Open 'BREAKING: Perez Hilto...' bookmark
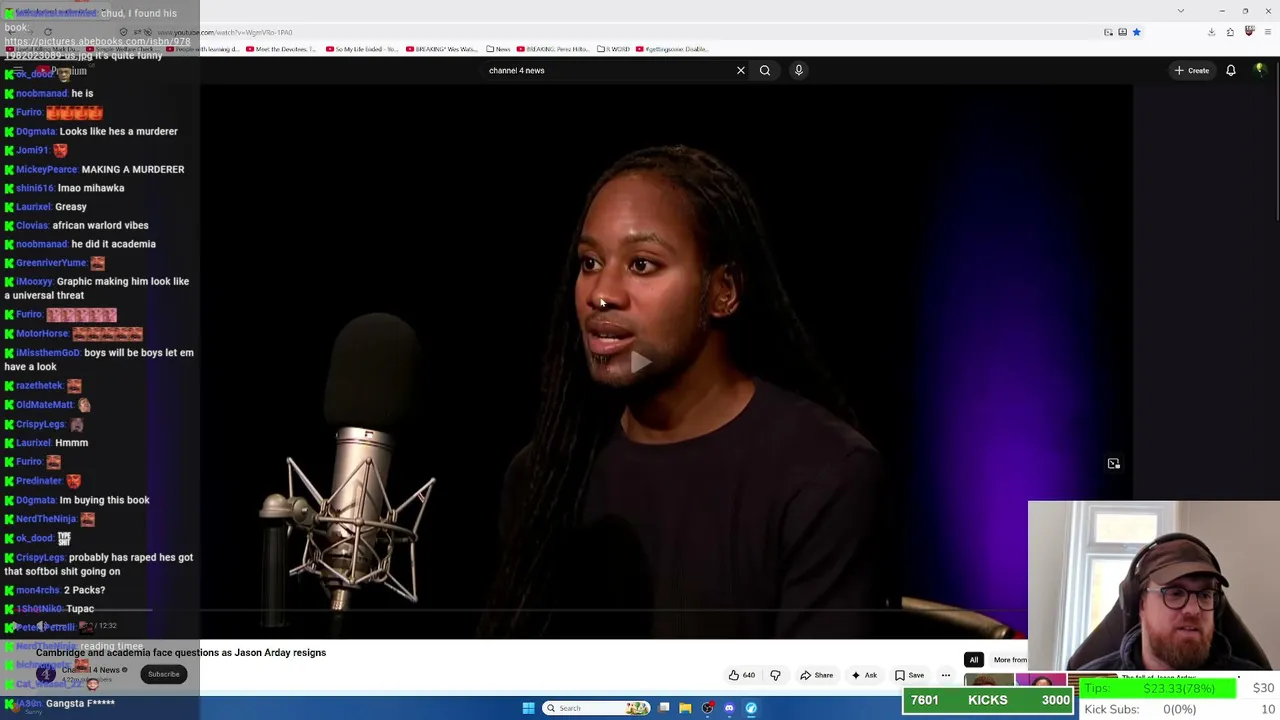This screenshot has width=1280, height=720. [x=553, y=49]
